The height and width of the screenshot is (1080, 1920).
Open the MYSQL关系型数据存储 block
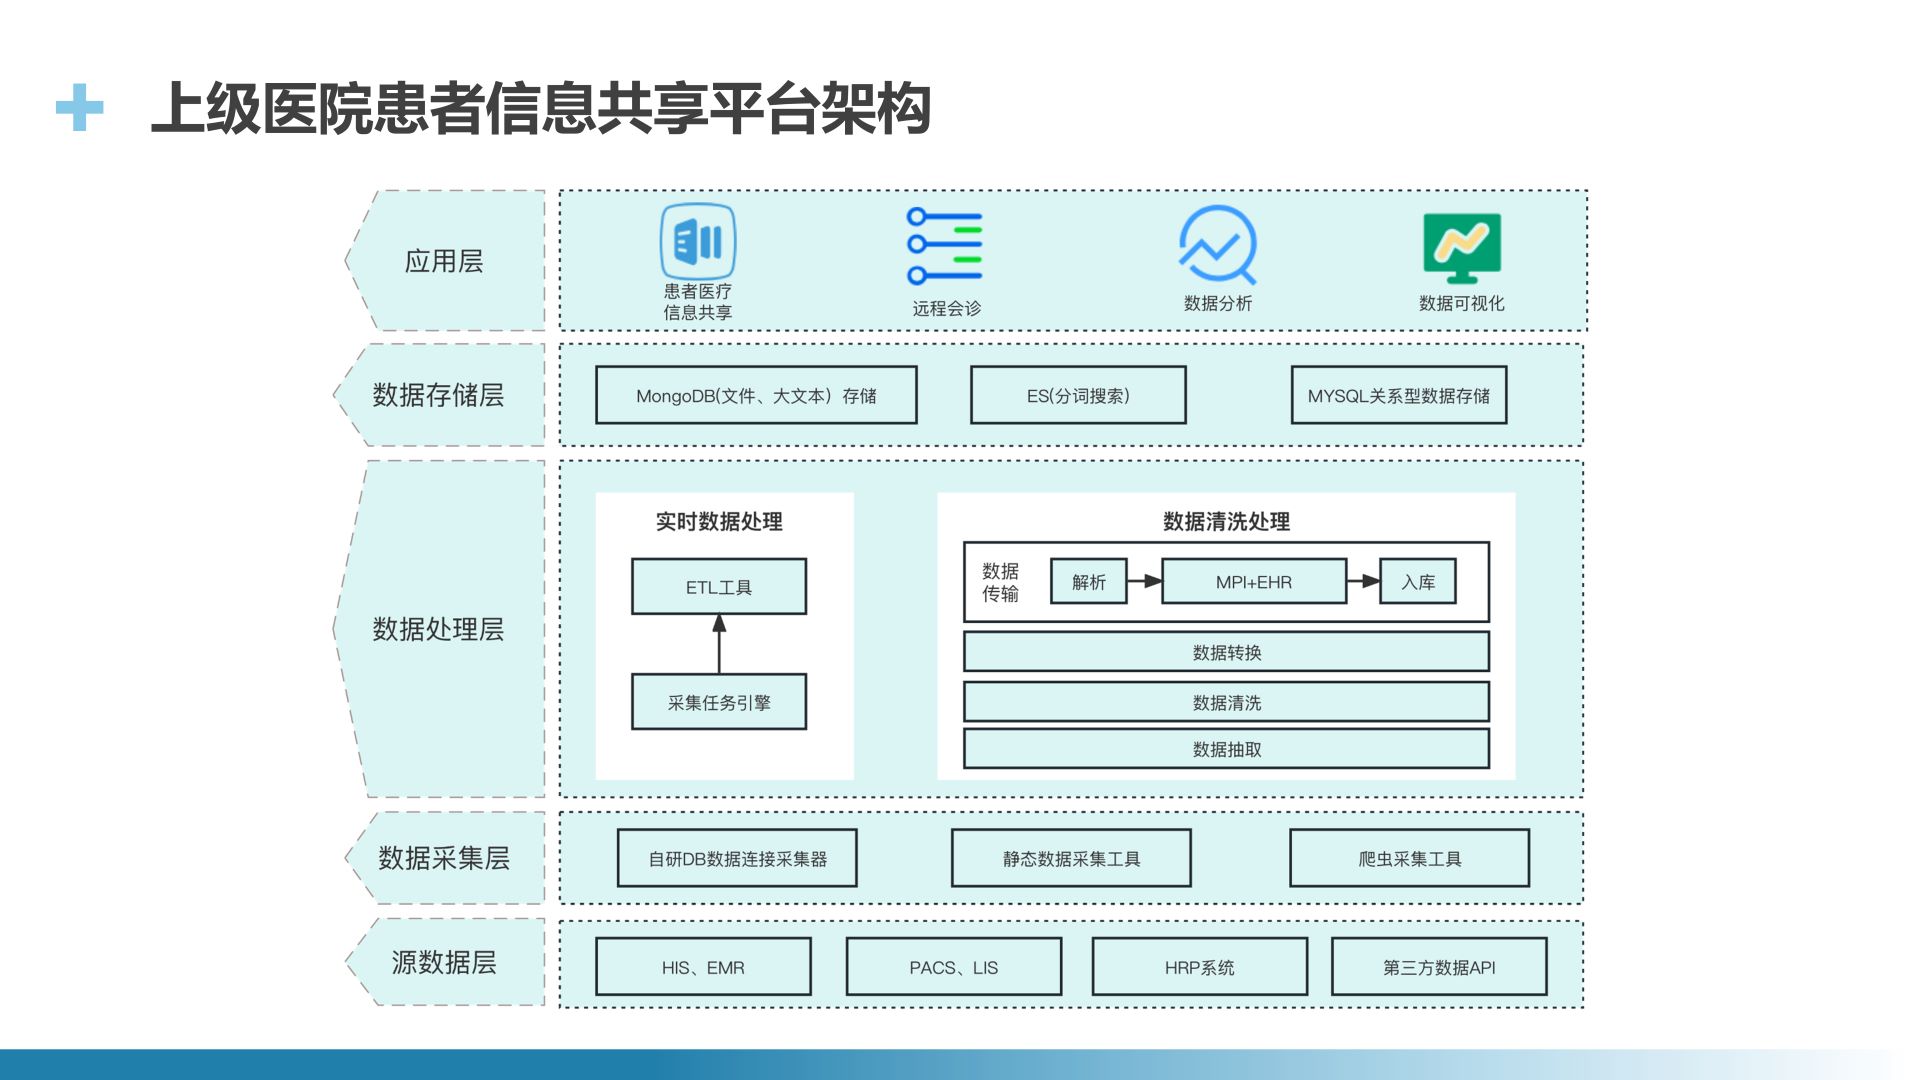(x=1401, y=395)
